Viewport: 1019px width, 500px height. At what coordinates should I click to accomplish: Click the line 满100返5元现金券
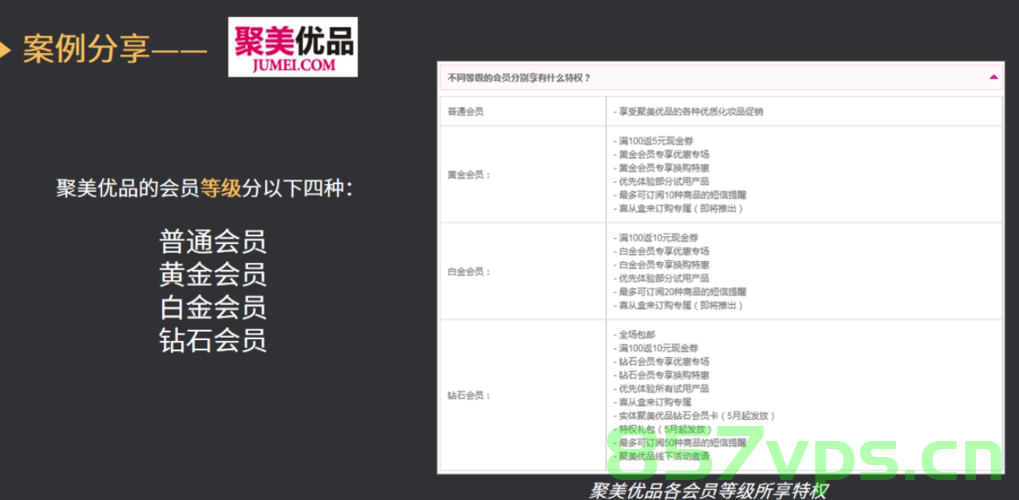(655, 140)
